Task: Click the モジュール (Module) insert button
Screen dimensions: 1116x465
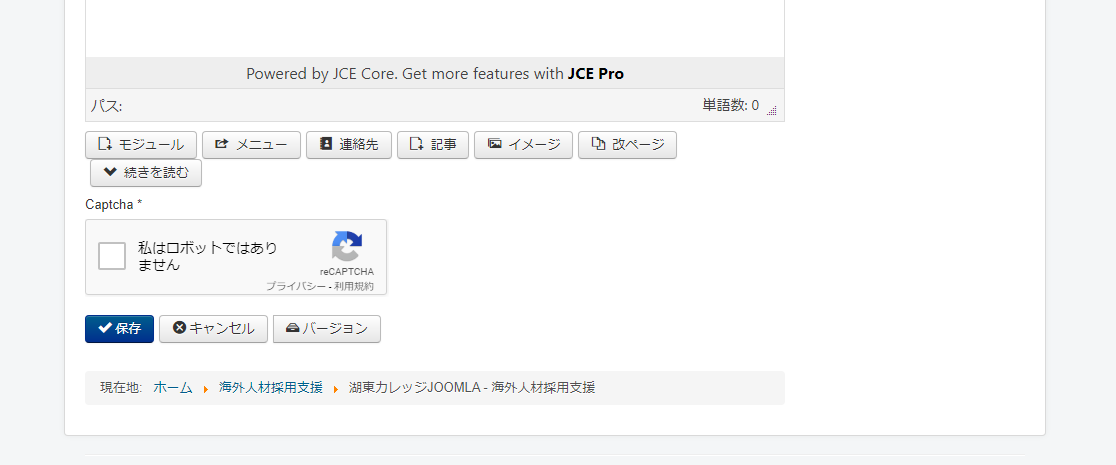Action: [x=141, y=145]
